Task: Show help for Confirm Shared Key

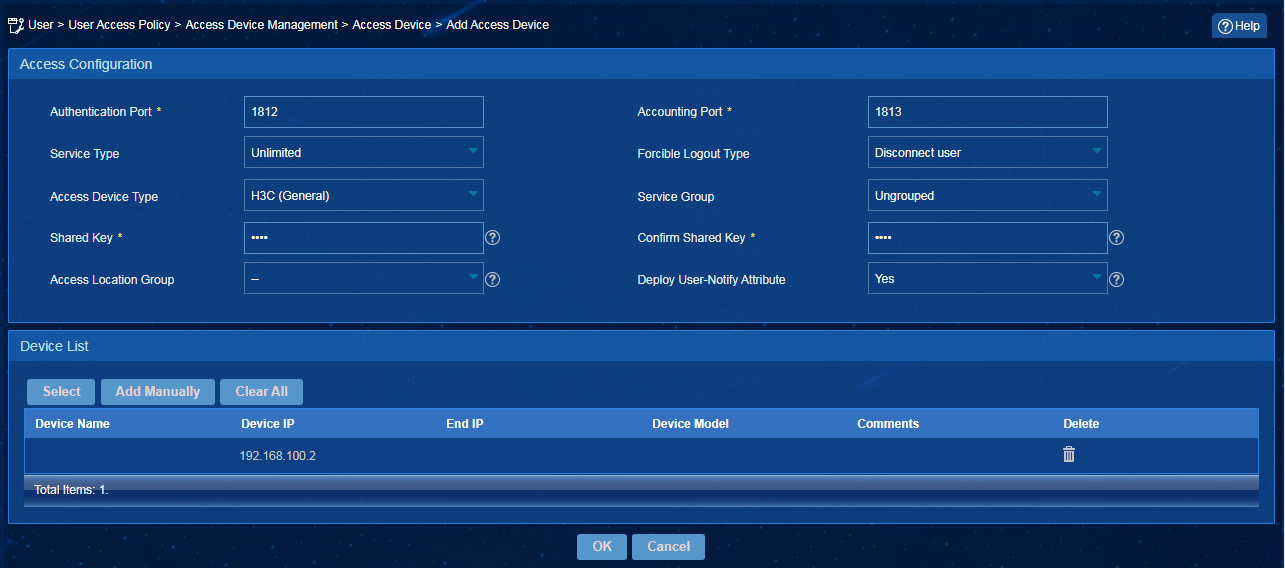Action: (1117, 238)
